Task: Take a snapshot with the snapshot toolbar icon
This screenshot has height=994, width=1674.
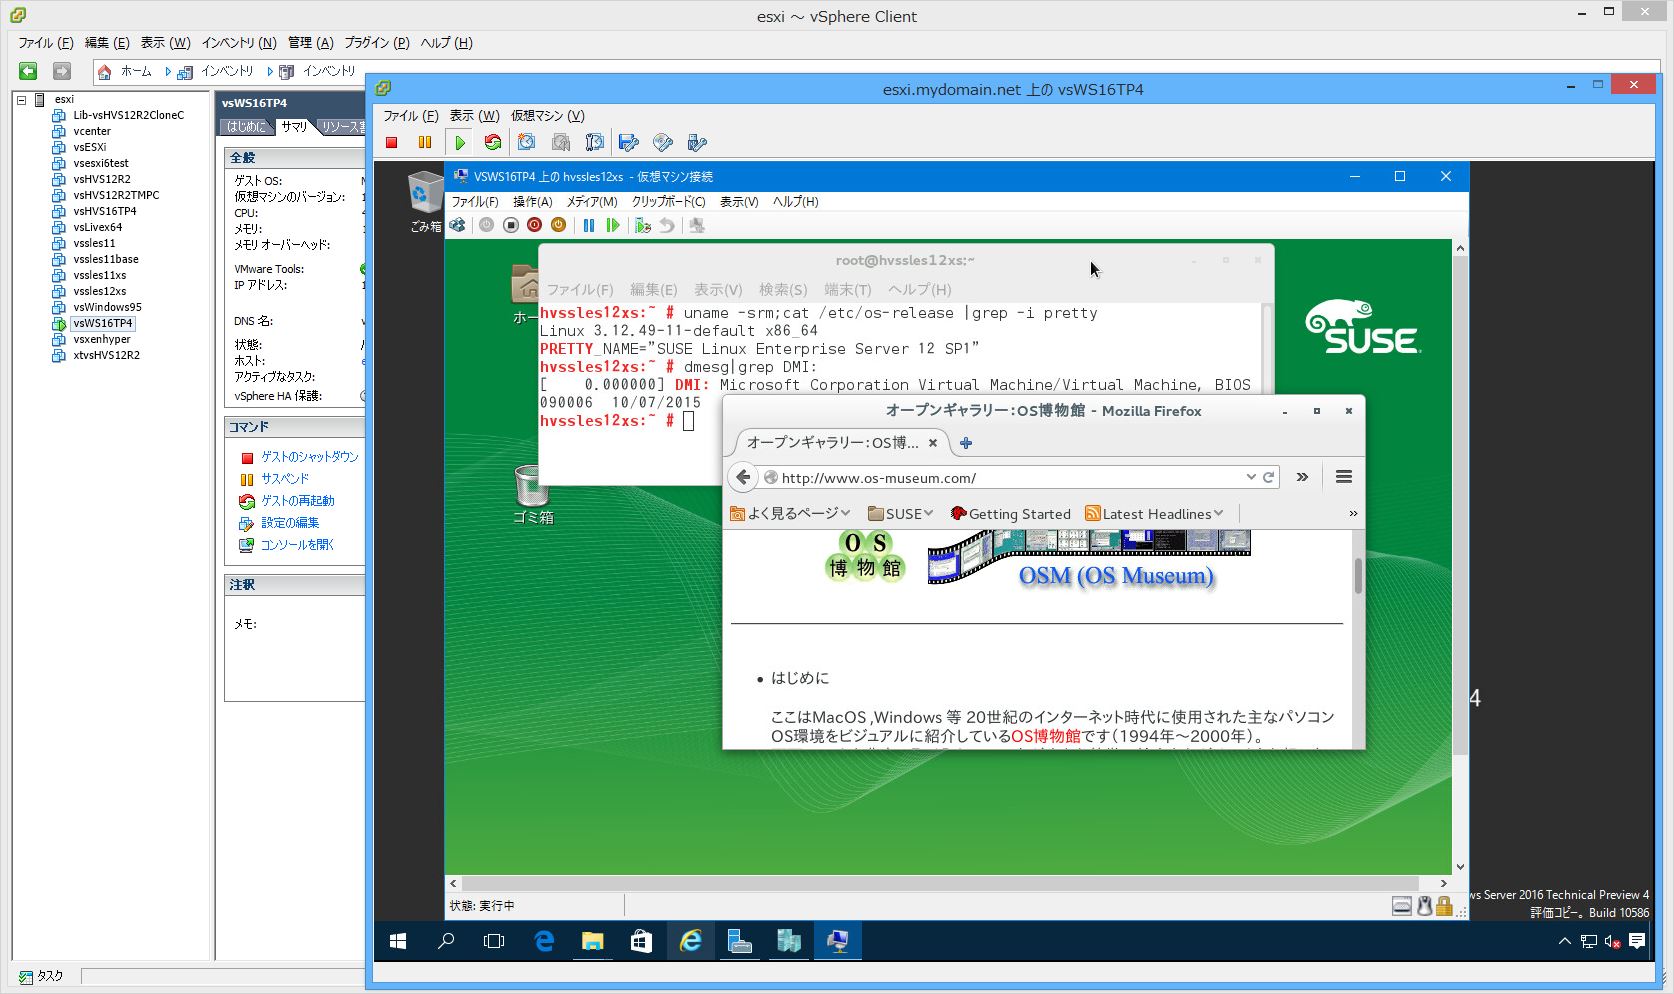Action: tap(527, 143)
